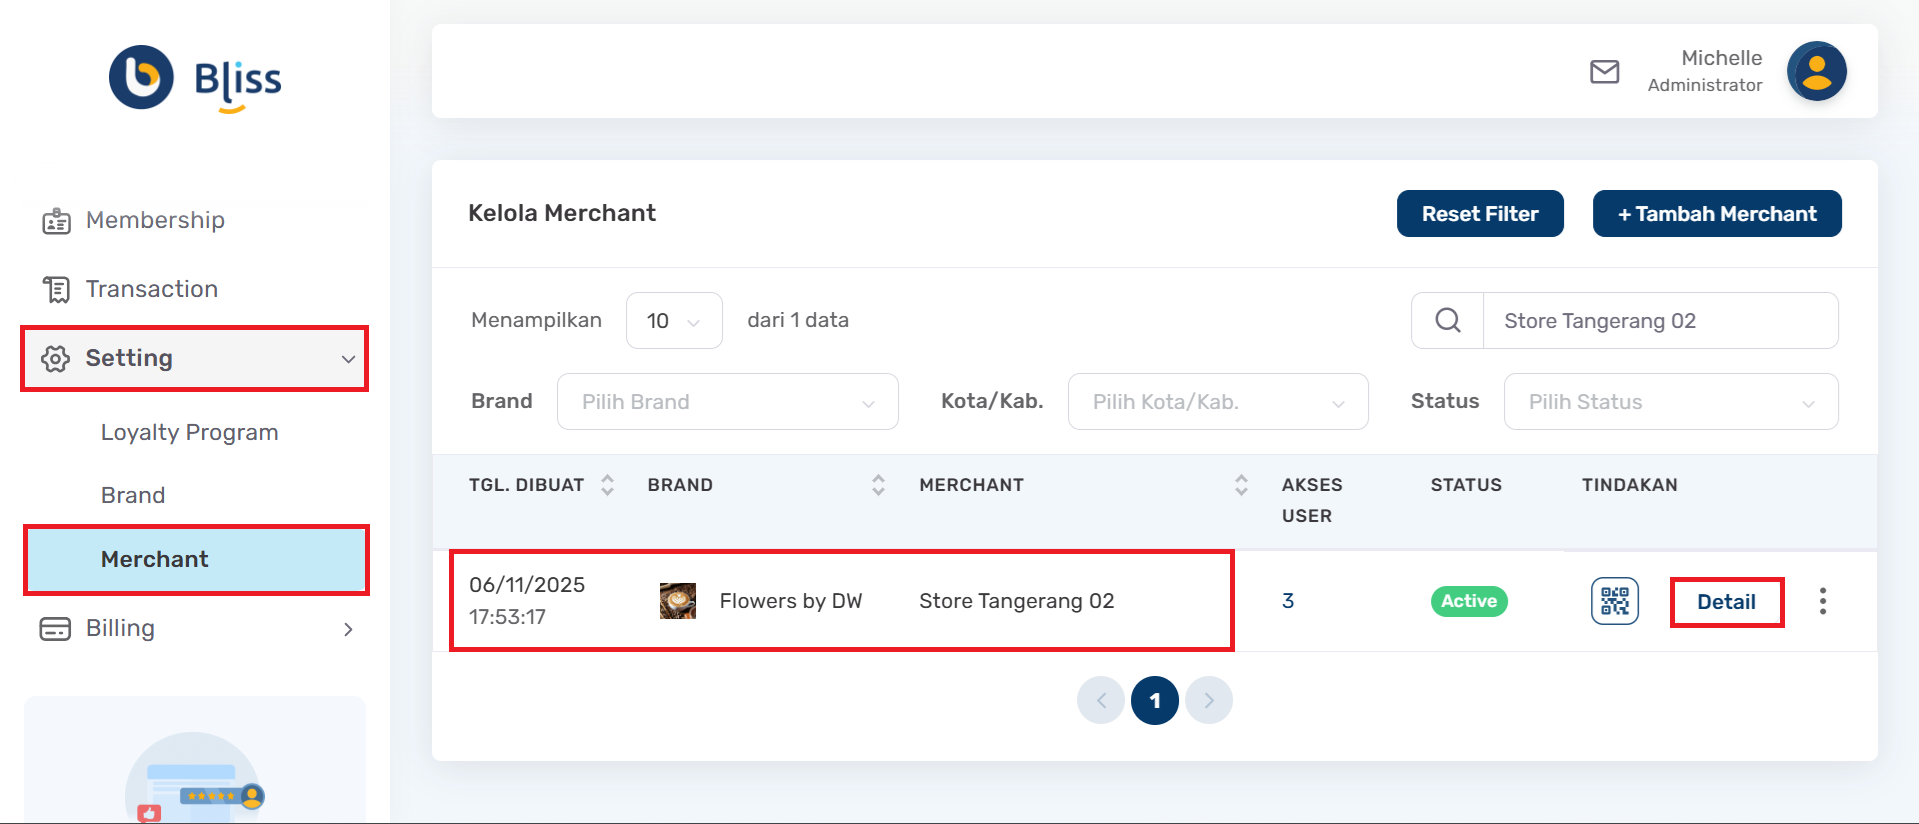Click the Bliss logo
Viewport: 1919px width, 824px height.
click(x=196, y=78)
